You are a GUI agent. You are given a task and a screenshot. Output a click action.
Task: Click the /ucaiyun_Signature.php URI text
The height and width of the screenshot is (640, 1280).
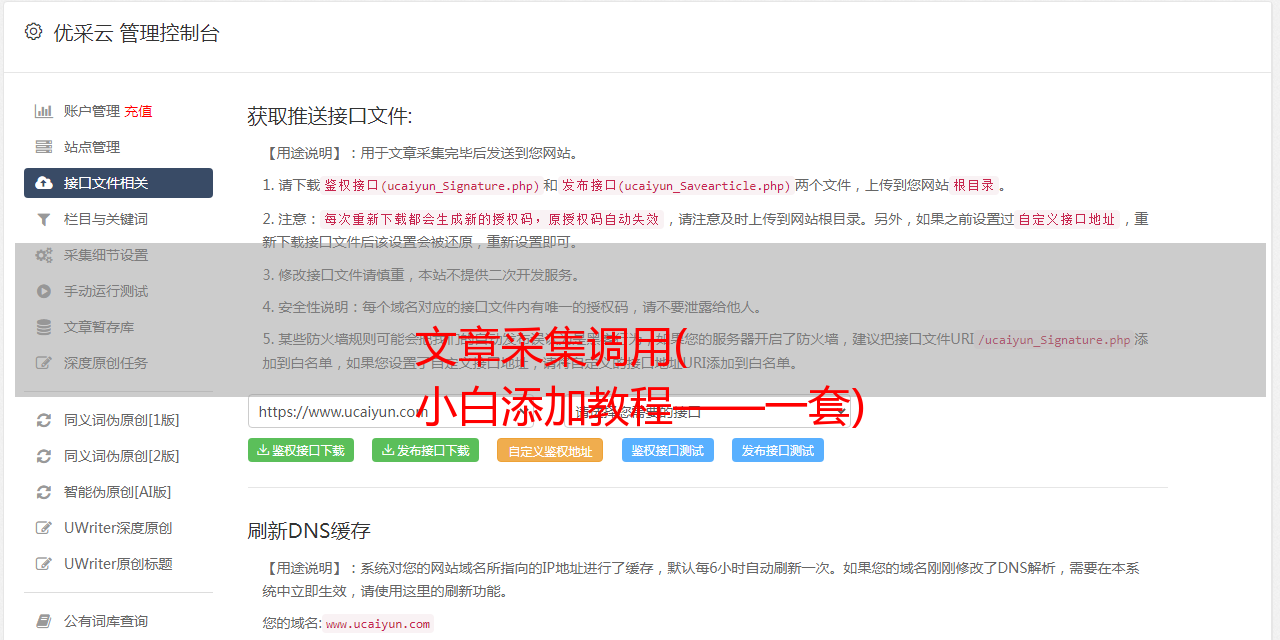[x=1054, y=340]
